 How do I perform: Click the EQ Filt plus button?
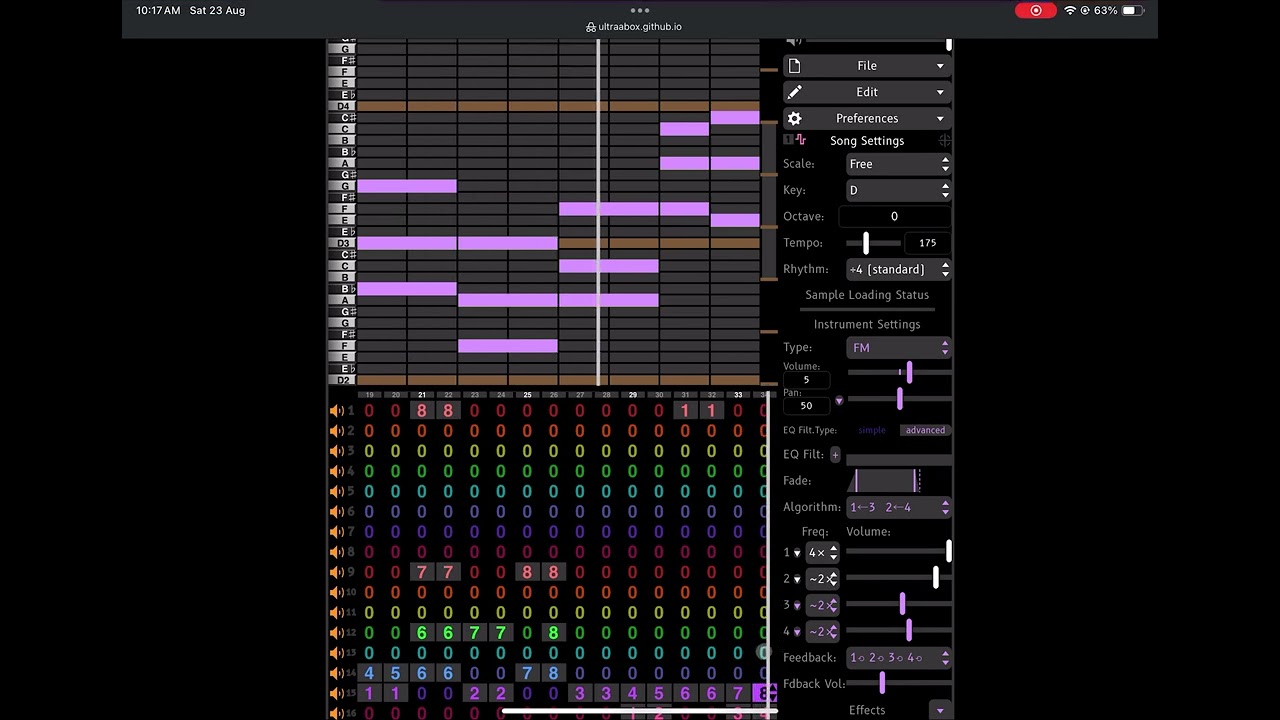(835, 455)
